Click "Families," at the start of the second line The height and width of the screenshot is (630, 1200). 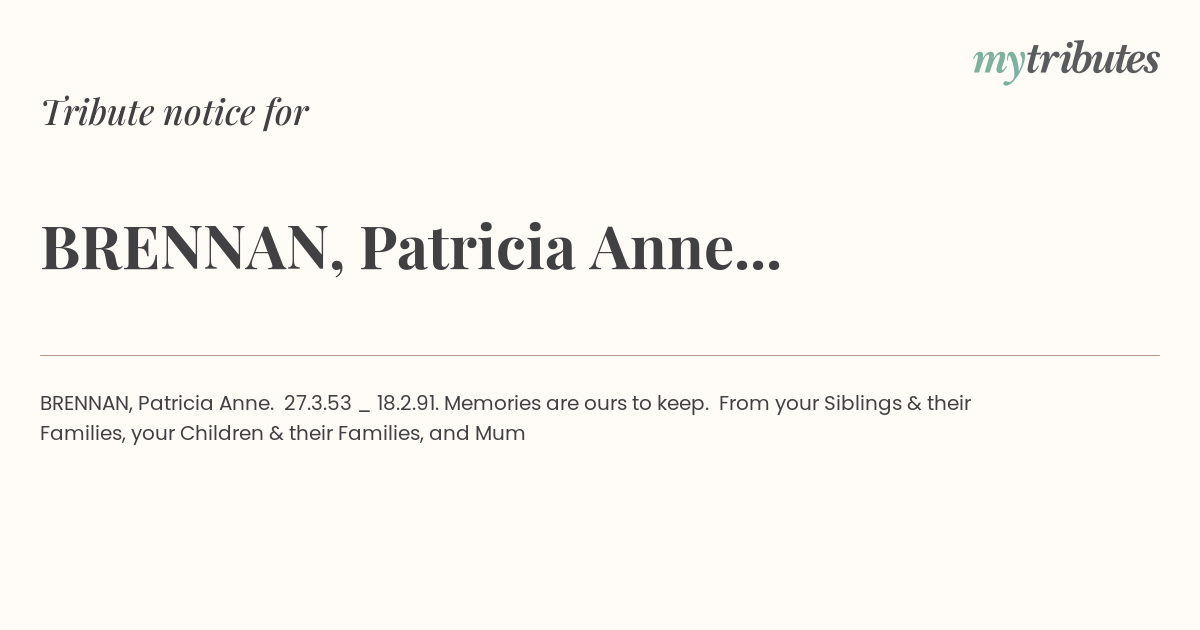click(x=84, y=433)
